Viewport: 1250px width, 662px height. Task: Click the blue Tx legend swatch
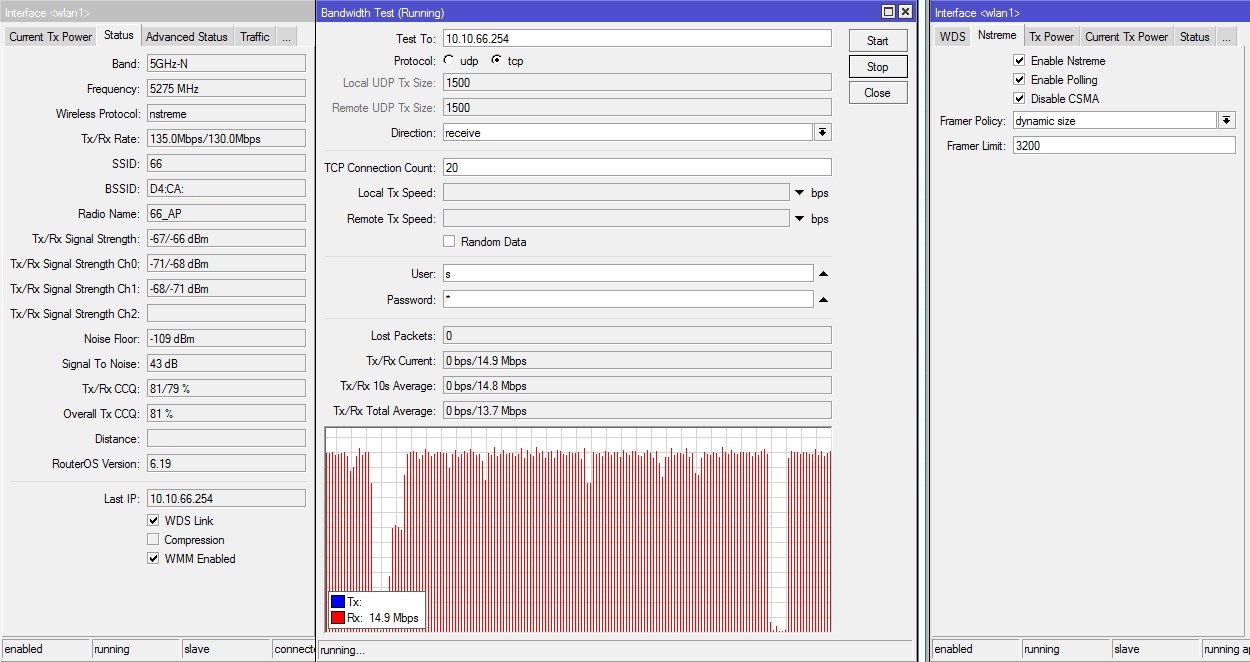click(x=338, y=602)
